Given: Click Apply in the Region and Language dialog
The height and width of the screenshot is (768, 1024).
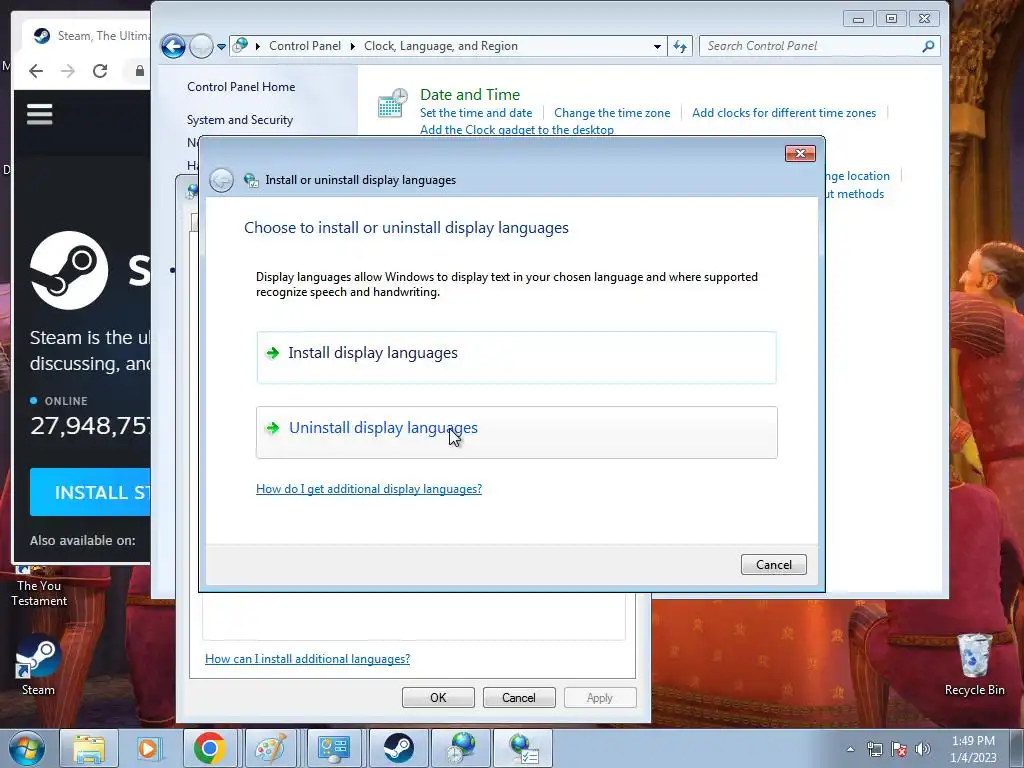Looking at the screenshot, I should [x=600, y=697].
